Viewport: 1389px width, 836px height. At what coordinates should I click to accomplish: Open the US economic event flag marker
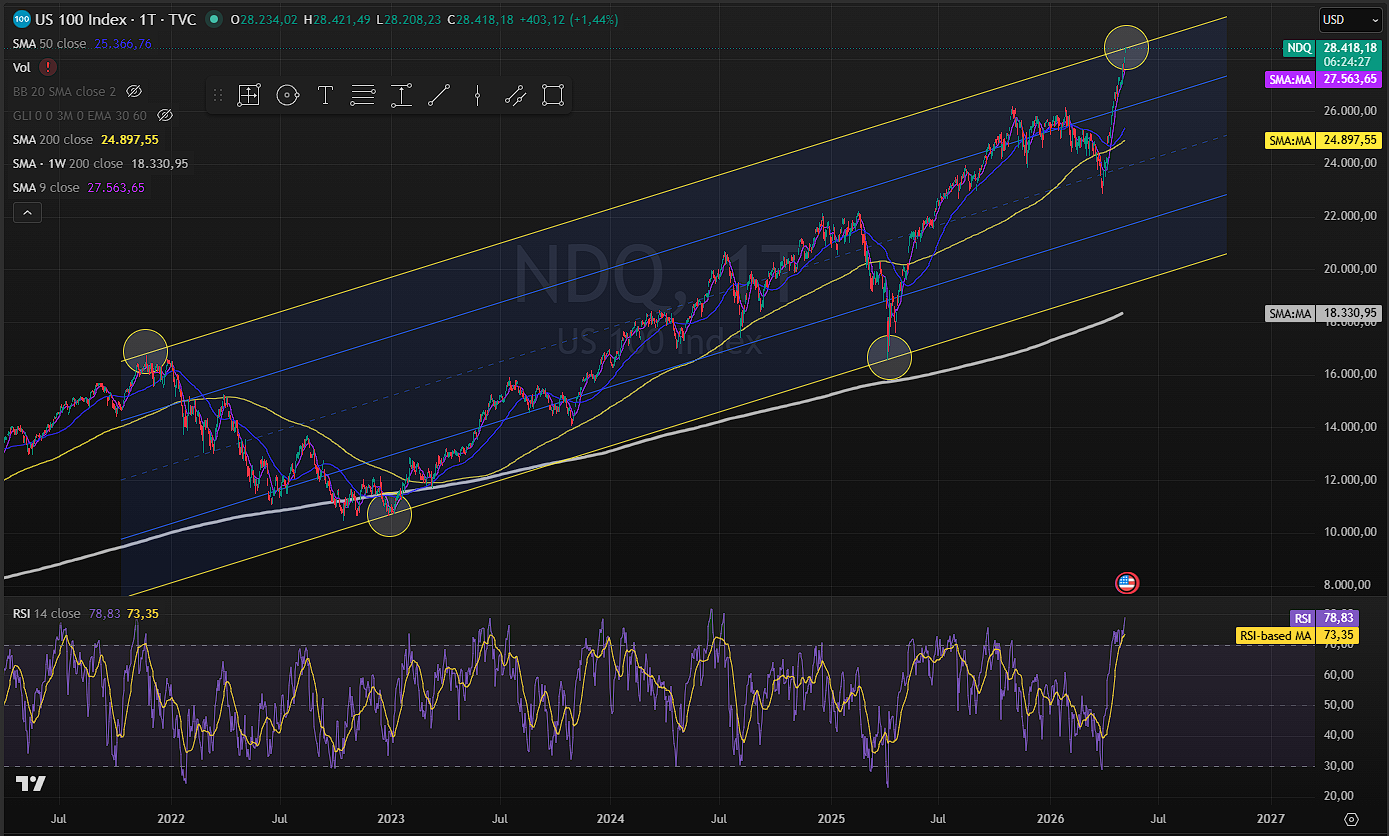point(1127,583)
